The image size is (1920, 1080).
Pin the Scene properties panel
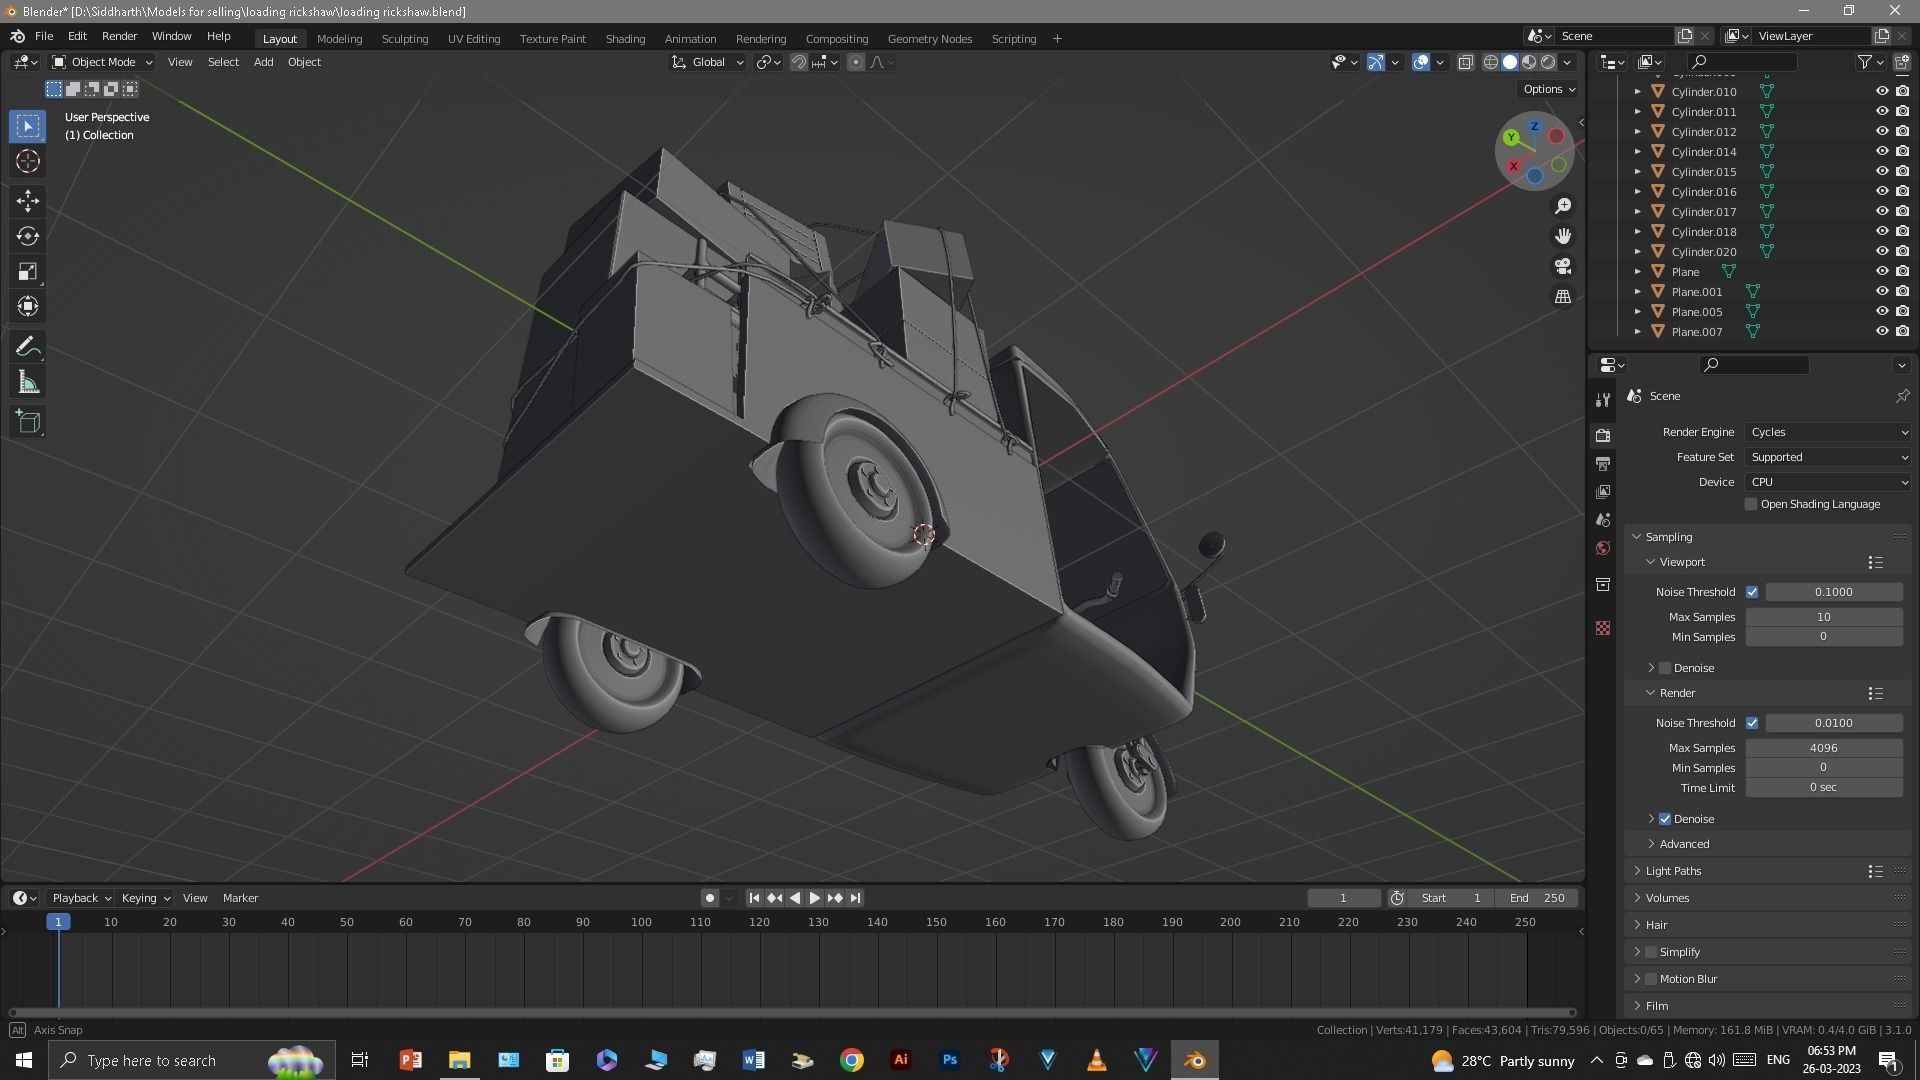[x=1902, y=396]
